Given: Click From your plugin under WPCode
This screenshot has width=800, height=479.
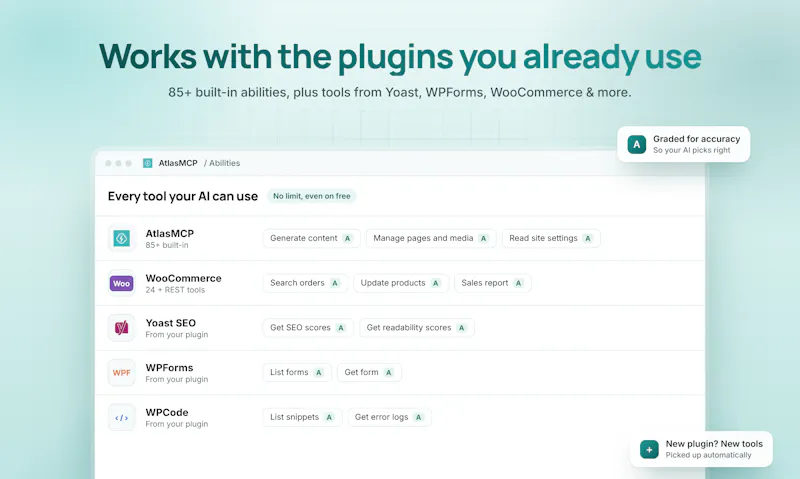Looking at the screenshot, I should (x=177, y=424).
